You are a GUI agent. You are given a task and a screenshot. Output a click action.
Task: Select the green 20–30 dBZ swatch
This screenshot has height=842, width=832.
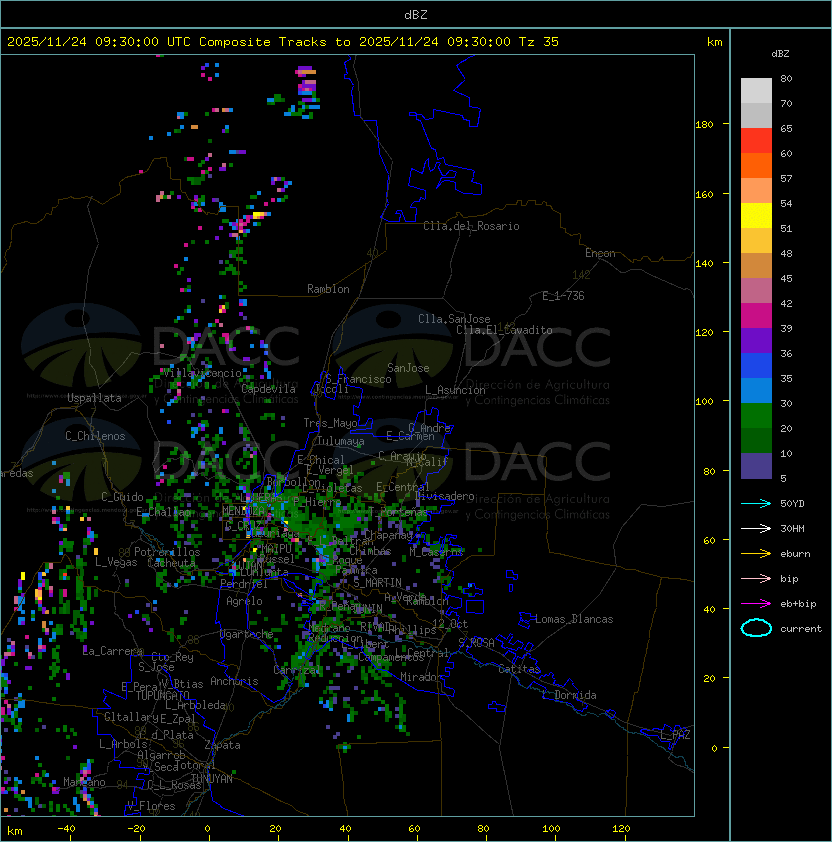(x=756, y=416)
